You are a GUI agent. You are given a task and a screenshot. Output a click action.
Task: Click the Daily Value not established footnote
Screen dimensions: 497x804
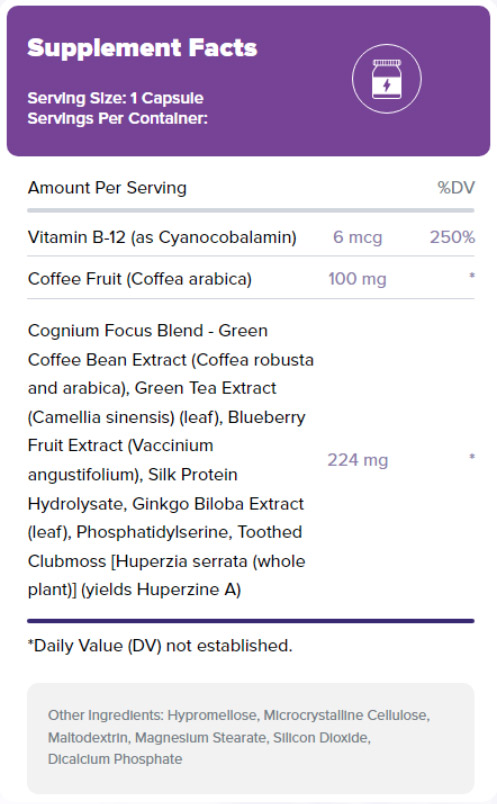160,646
